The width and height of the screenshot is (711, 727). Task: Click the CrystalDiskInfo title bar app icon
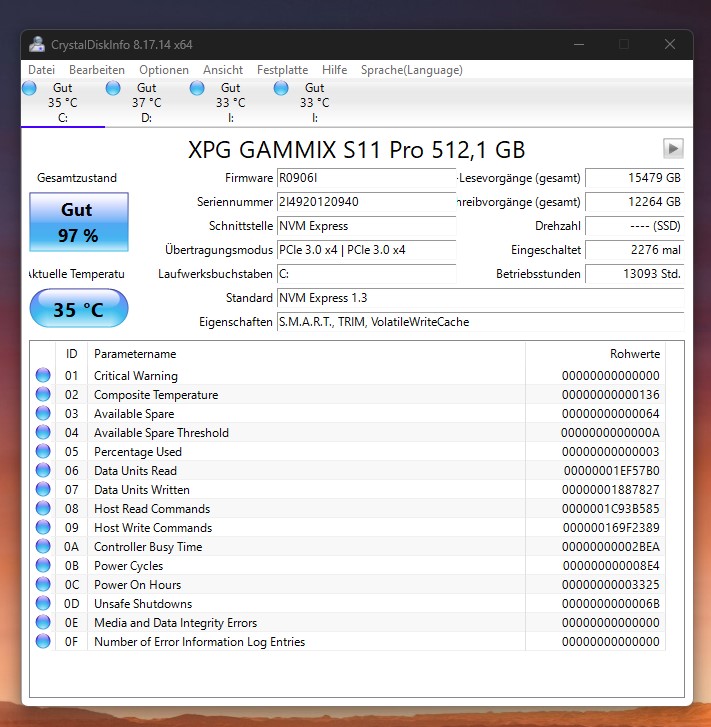pos(37,45)
